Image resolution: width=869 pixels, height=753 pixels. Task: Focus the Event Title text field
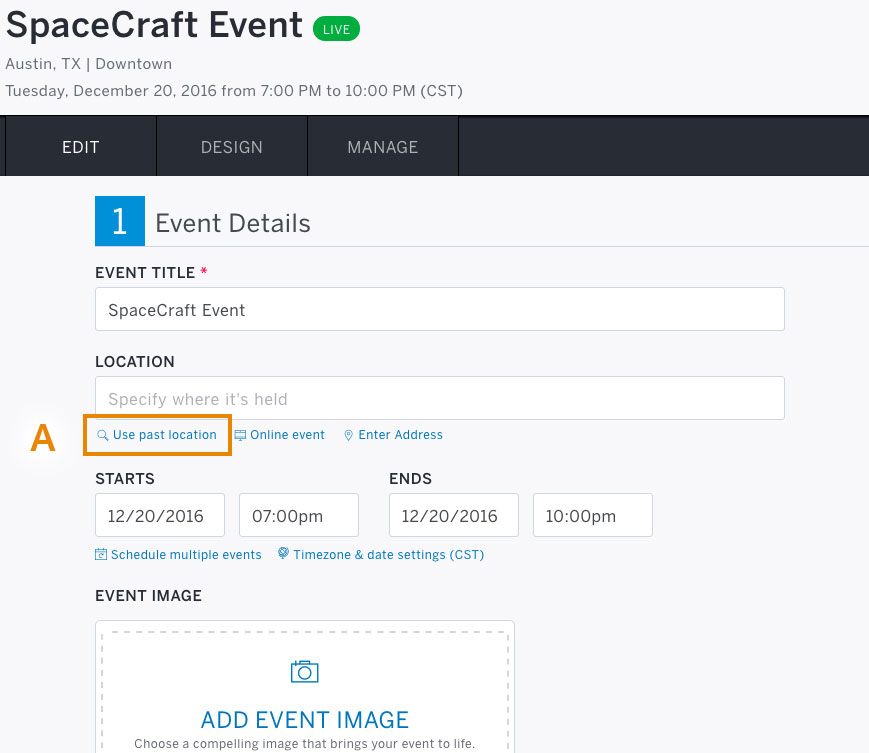439,309
